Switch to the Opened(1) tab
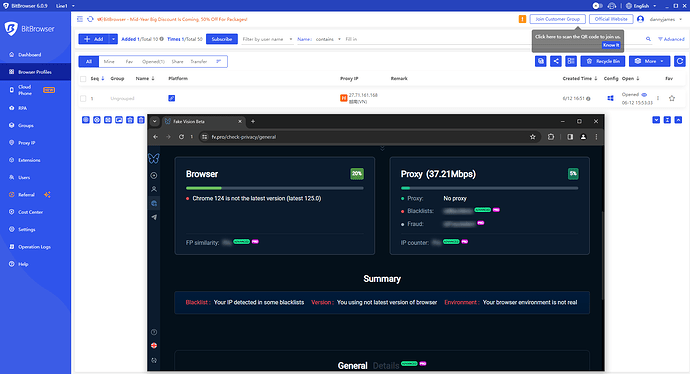 click(153, 62)
